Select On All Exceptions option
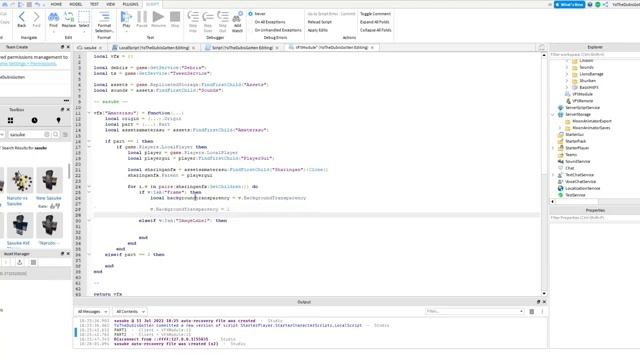Image resolution: width=640 pixels, height=360 pixels. click(267, 22)
